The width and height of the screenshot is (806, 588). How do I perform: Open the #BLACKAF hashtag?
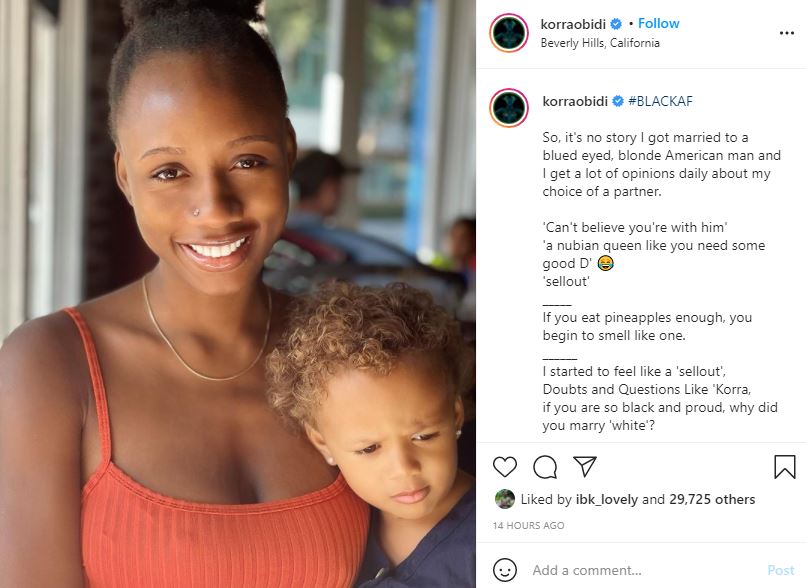(x=660, y=101)
